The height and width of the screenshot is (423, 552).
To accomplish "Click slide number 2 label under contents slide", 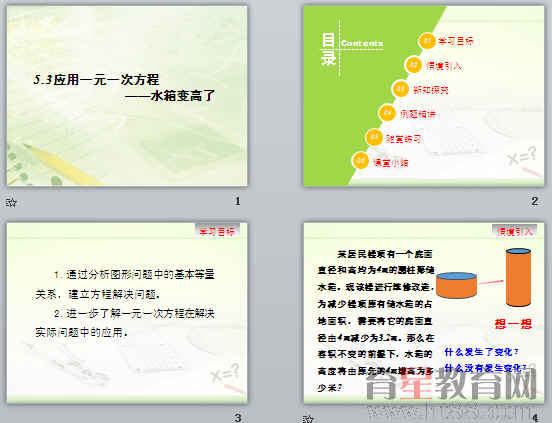I will tap(534, 201).
